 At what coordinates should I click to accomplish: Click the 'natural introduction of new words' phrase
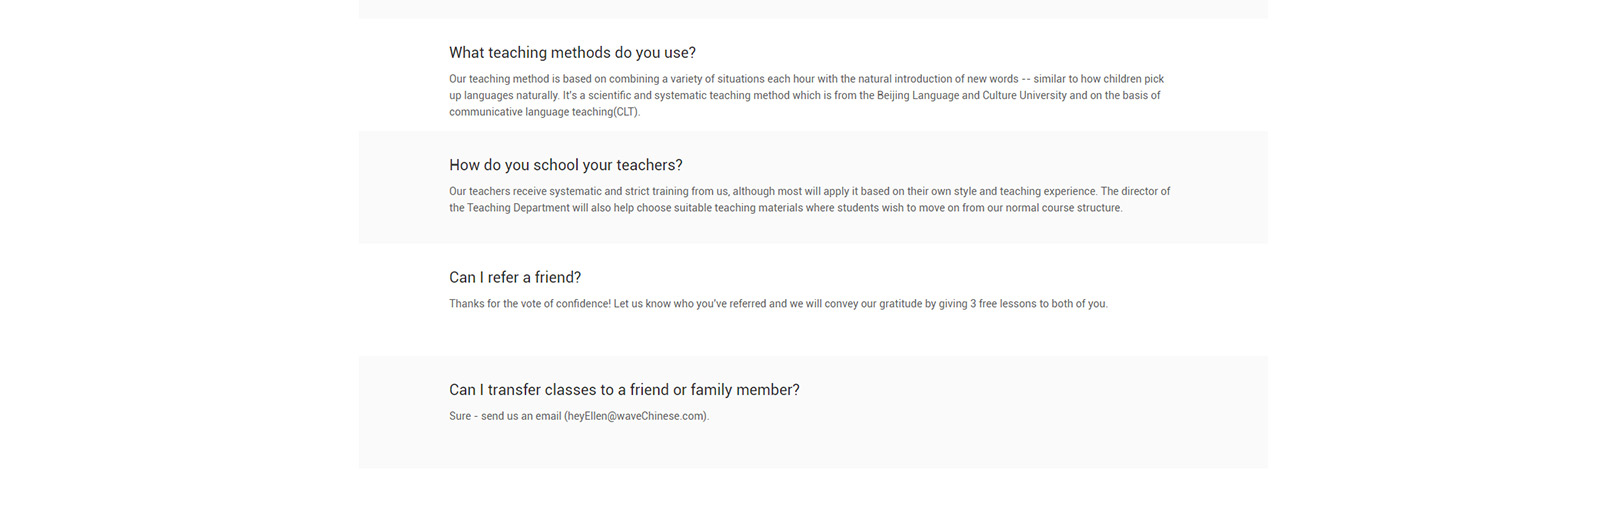click(938, 79)
